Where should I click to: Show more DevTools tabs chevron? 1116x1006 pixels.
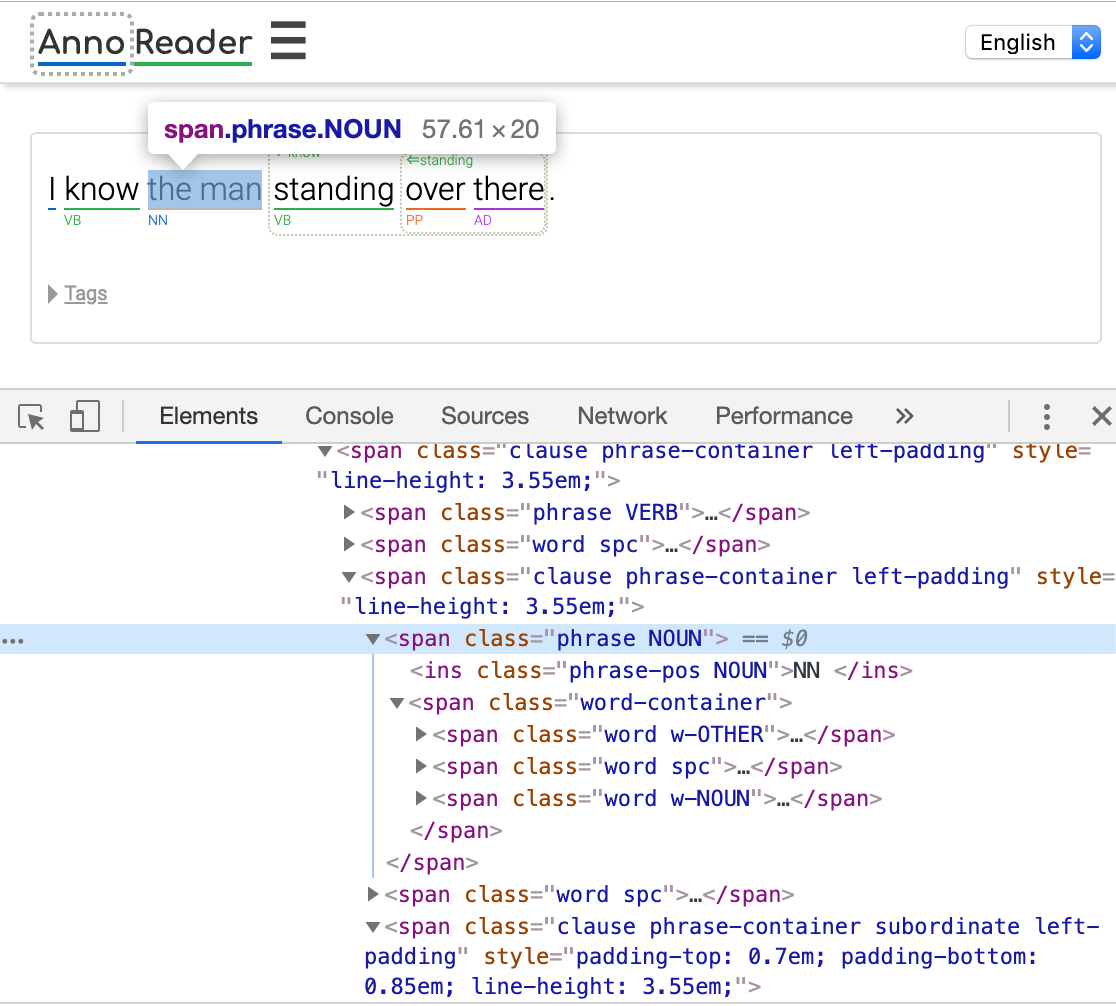click(x=904, y=417)
